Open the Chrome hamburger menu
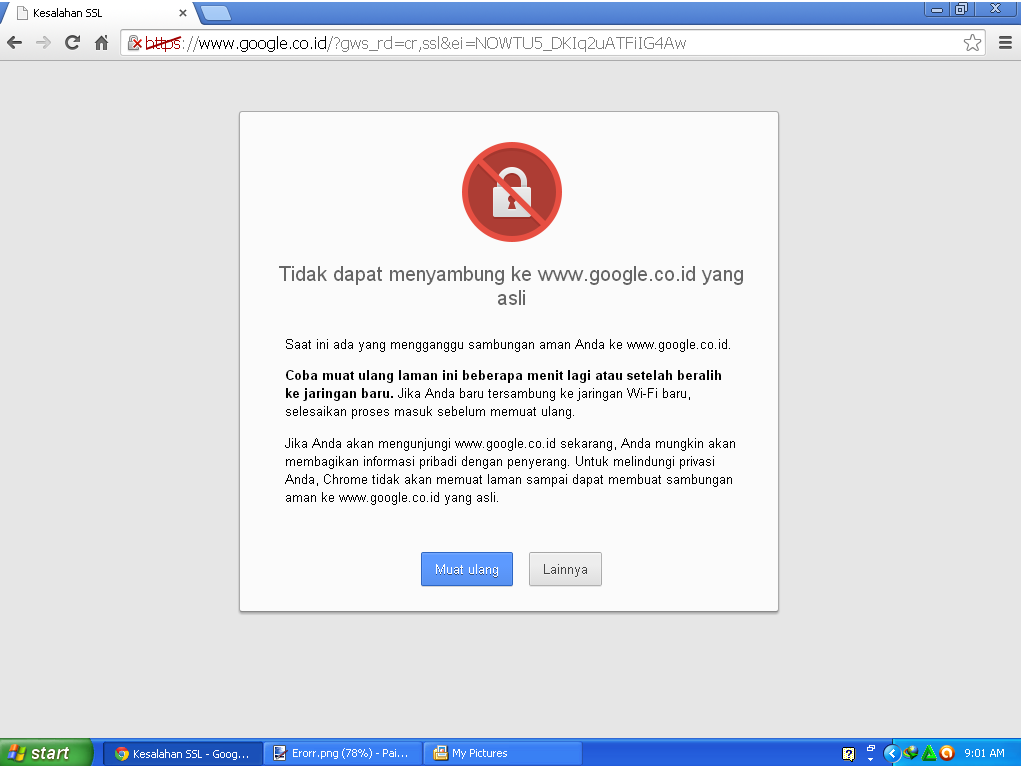The height and width of the screenshot is (766, 1021). coord(1005,43)
